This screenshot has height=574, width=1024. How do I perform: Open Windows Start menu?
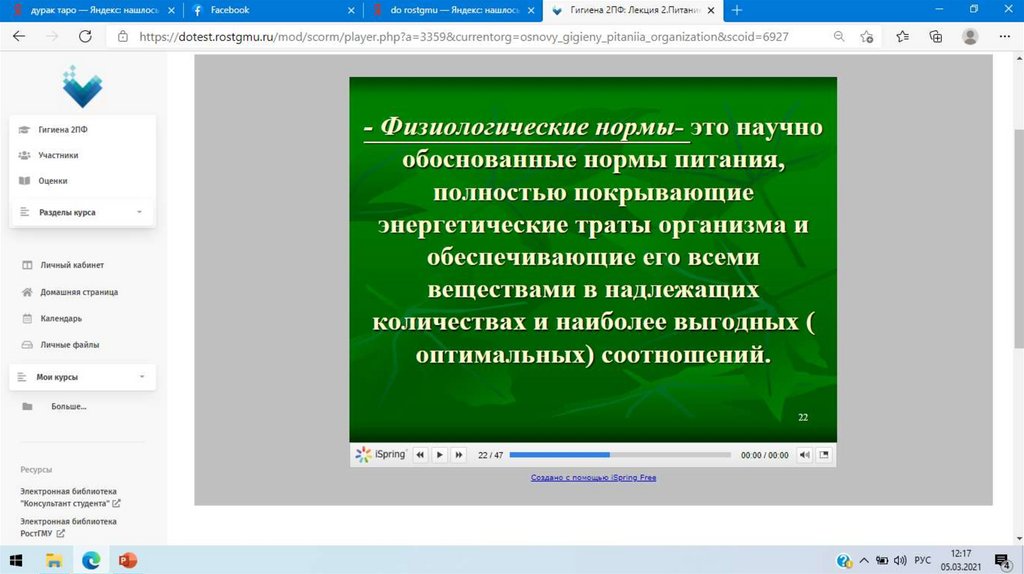[16, 560]
